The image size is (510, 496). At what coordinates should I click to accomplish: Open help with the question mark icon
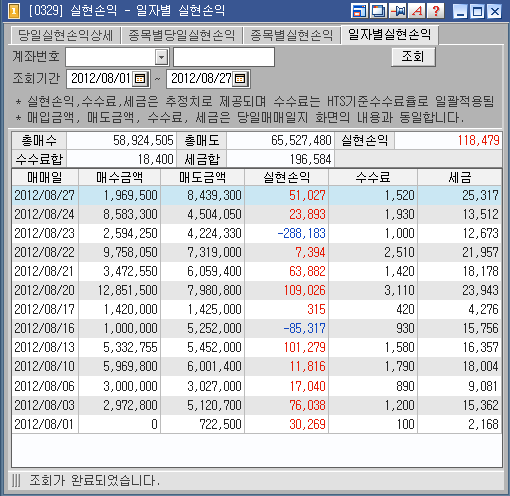pyautogui.click(x=436, y=11)
